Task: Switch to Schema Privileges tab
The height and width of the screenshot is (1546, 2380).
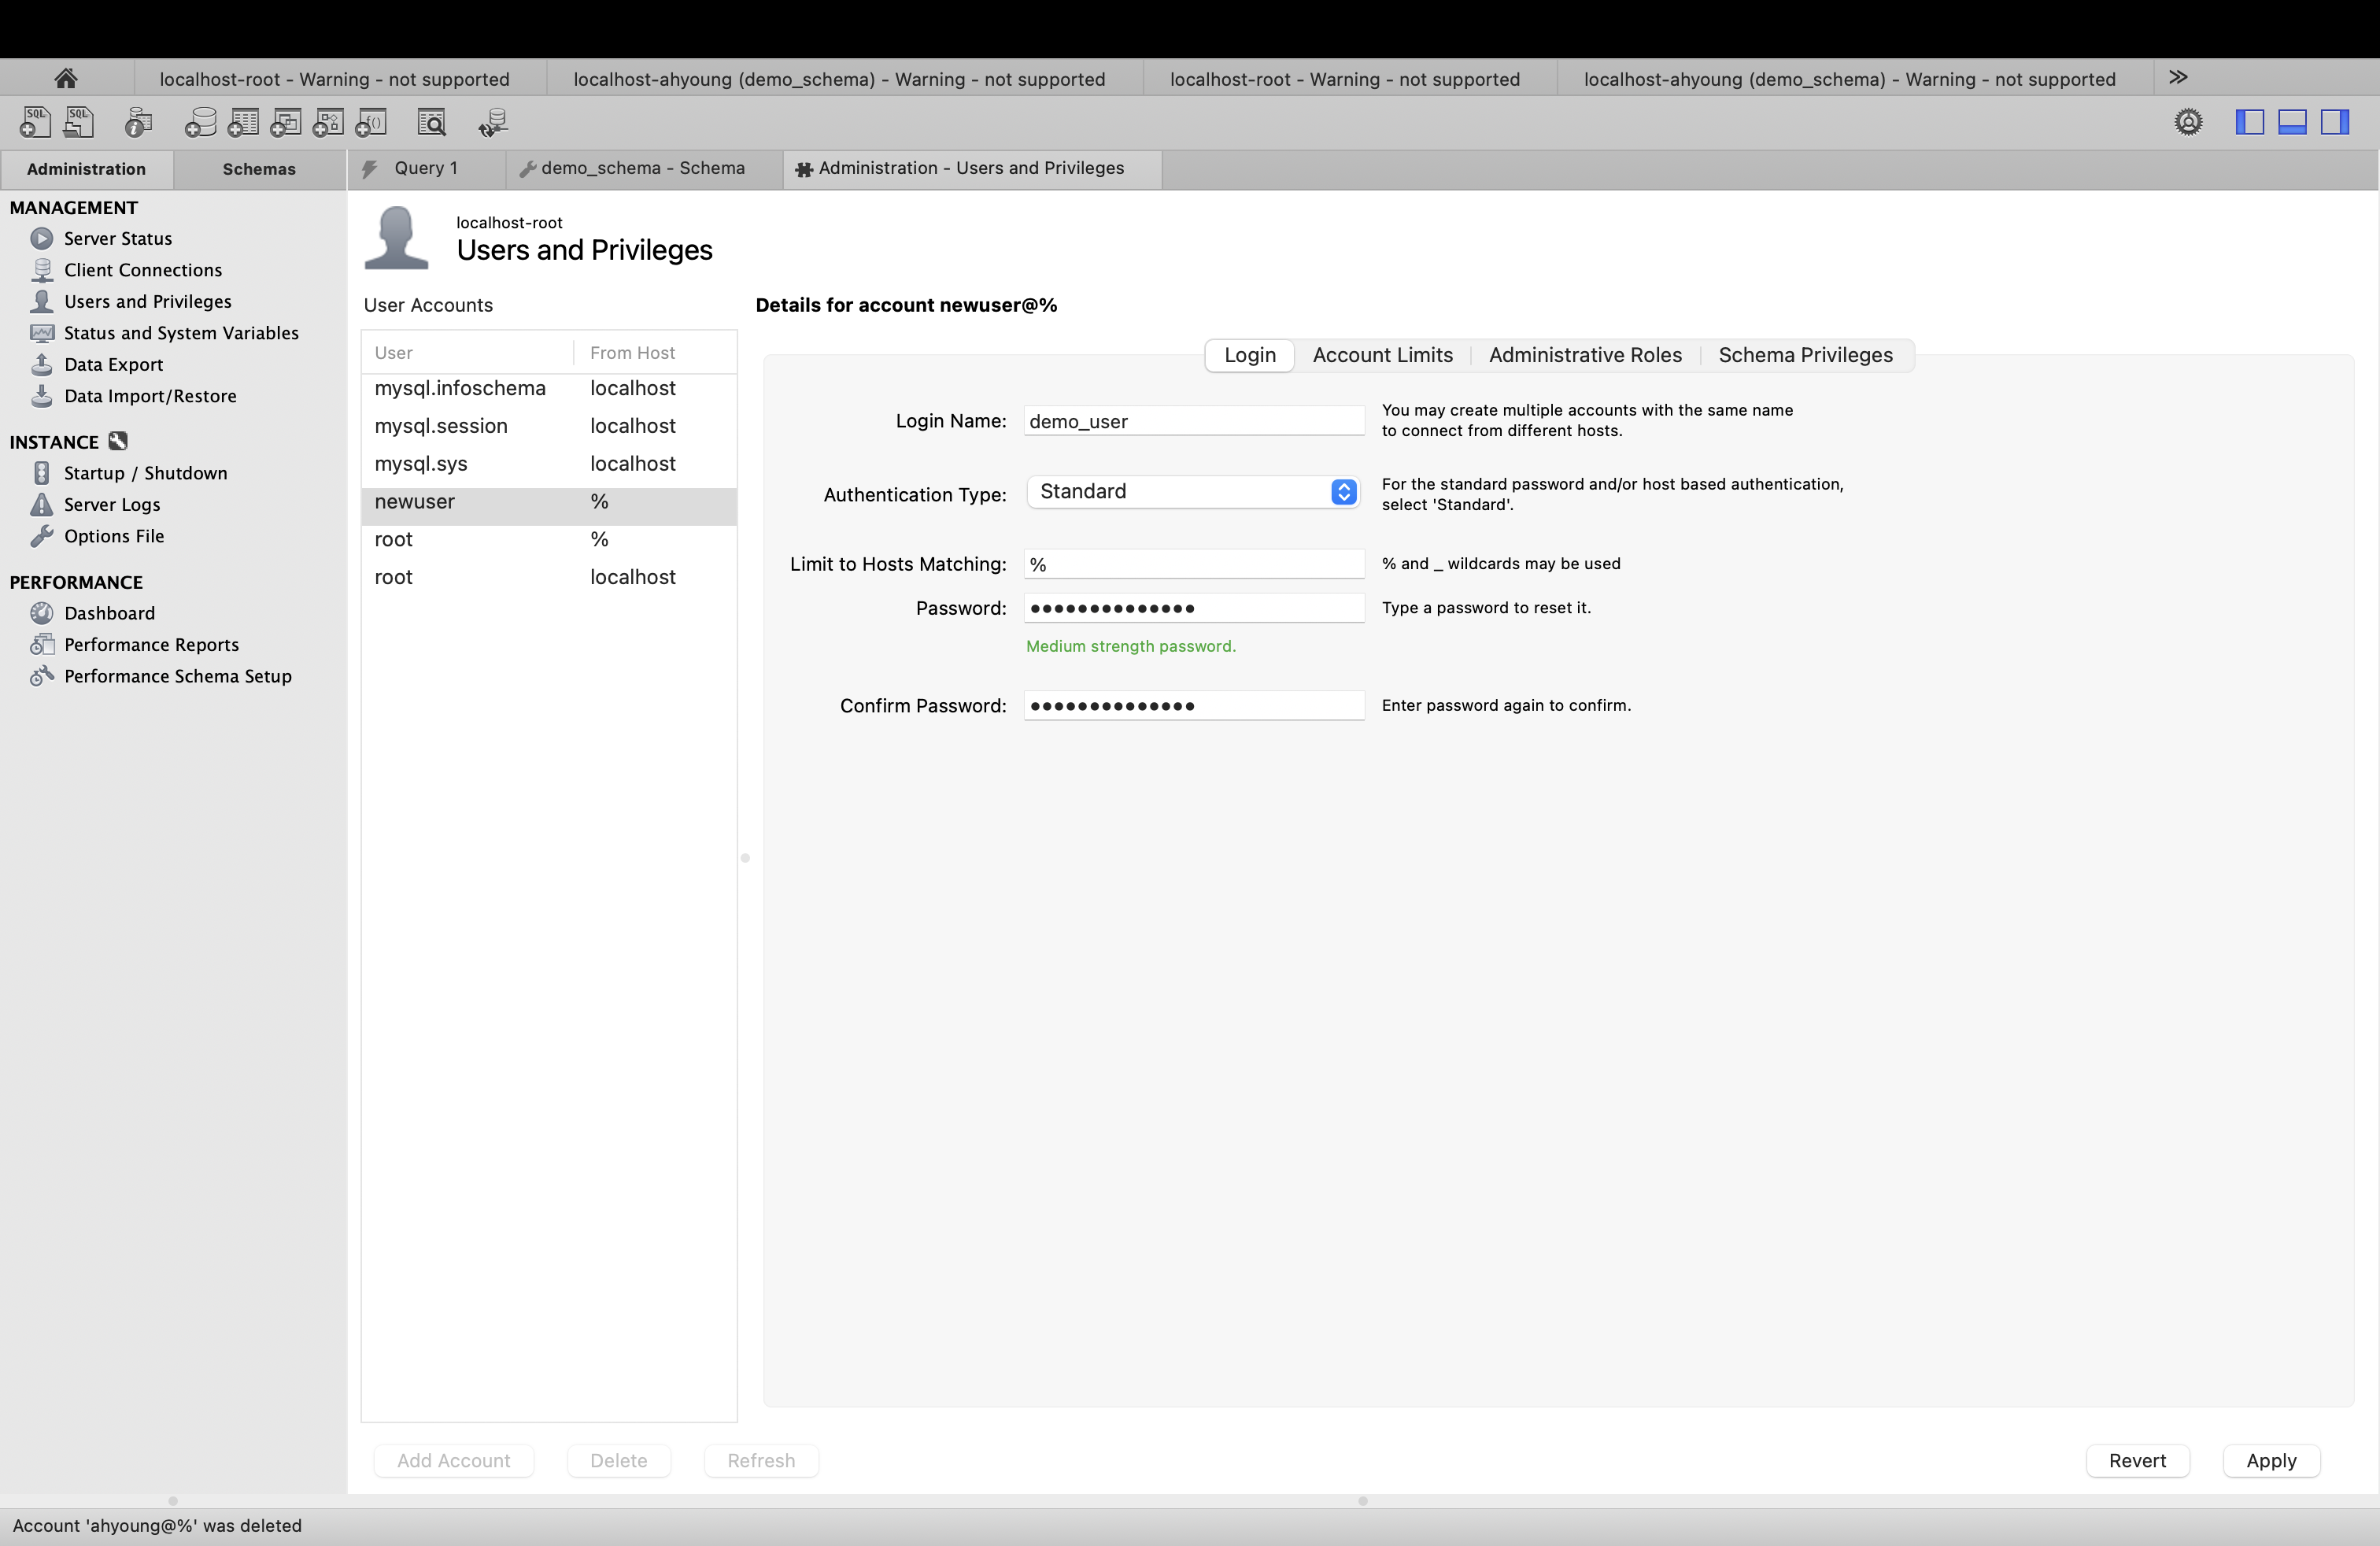Action: point(1805,355)
